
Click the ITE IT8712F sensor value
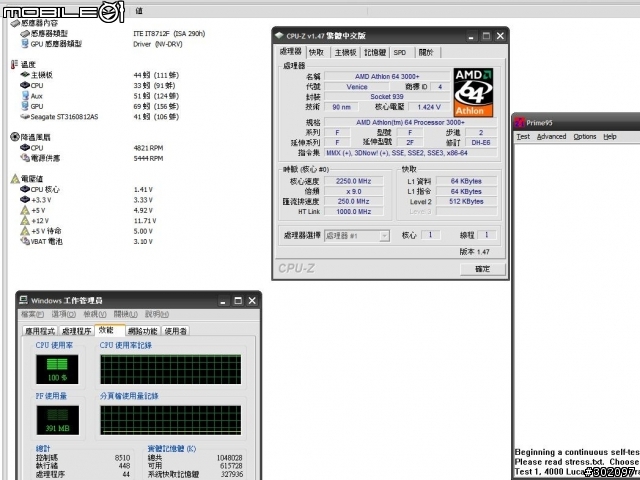[x=169, y=33]
